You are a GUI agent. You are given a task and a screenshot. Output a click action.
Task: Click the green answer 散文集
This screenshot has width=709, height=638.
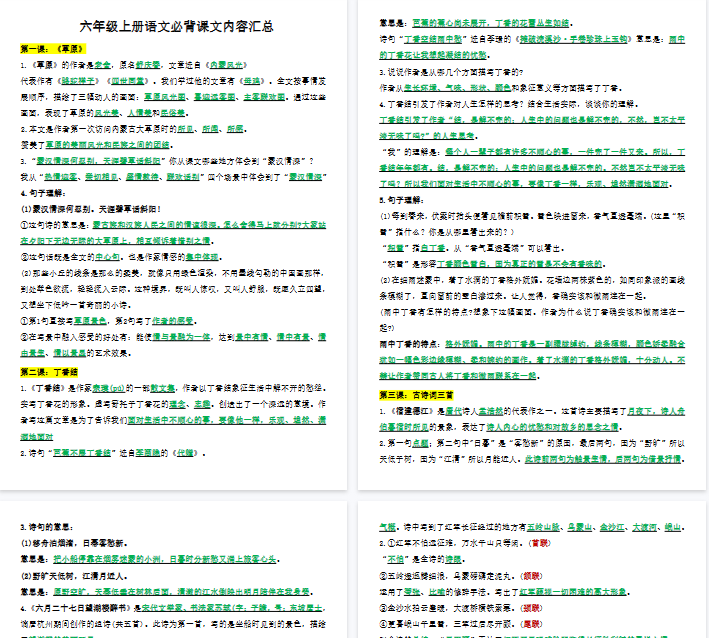pyautogui.click(x=163, y=388)
